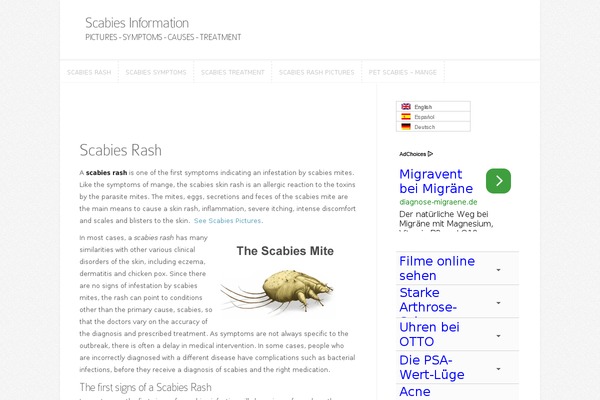Expand the Starke Arthrose ad arrow
Viewport: 600px width, 400px height.
[498, 303]
